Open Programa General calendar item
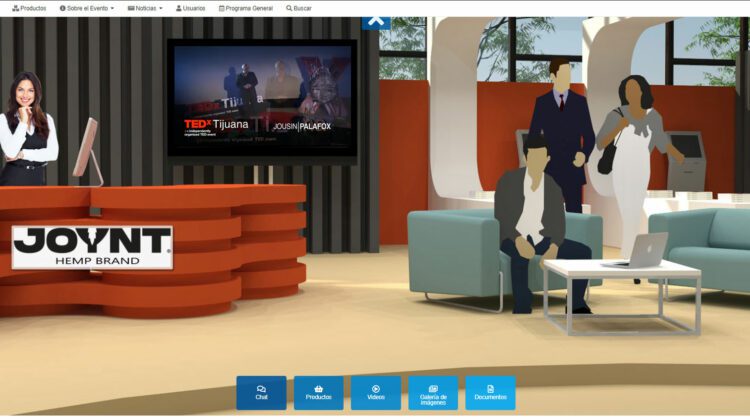Screen dimensions: 750x420 (x=245, y=8)
